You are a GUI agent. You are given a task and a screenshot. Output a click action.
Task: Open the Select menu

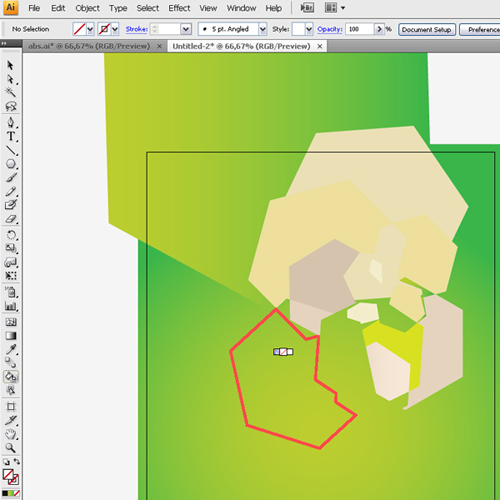[x=148, y=8]
